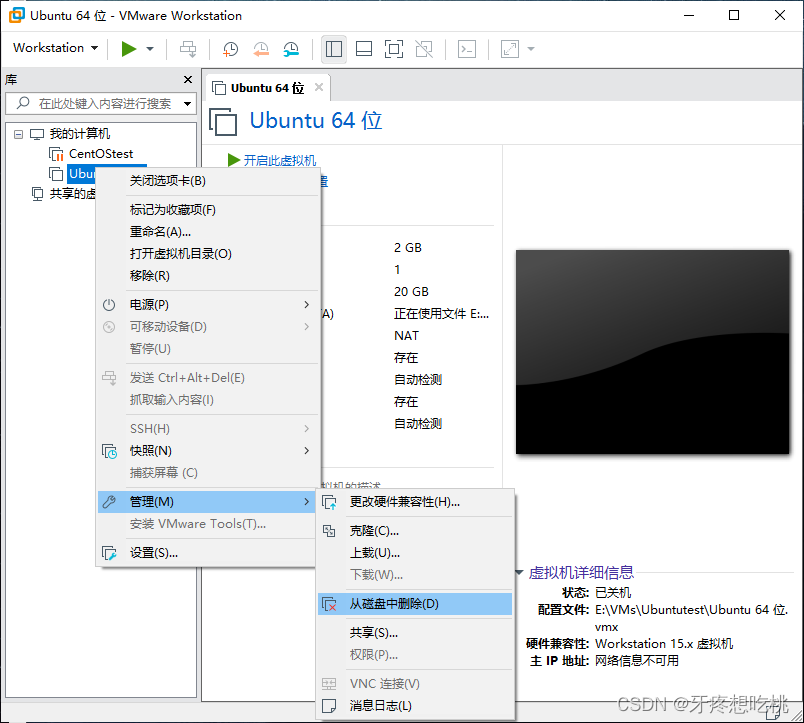Screen dimensions: 804x723
Task: Collapse the 我的计算机 tree node
Action: [17, 133]
